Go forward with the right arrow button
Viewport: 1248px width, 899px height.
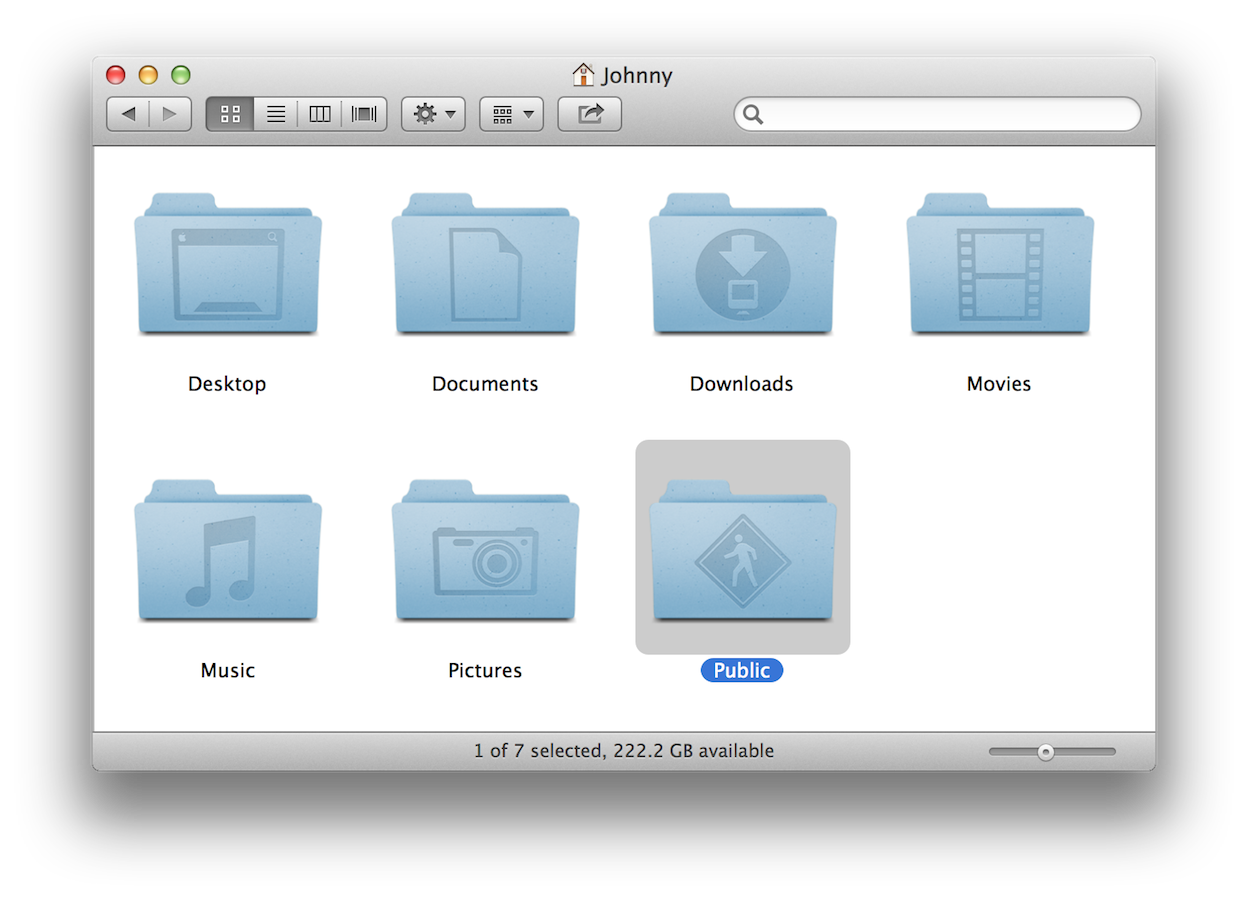pyautogui.click(x=170, y=114)
